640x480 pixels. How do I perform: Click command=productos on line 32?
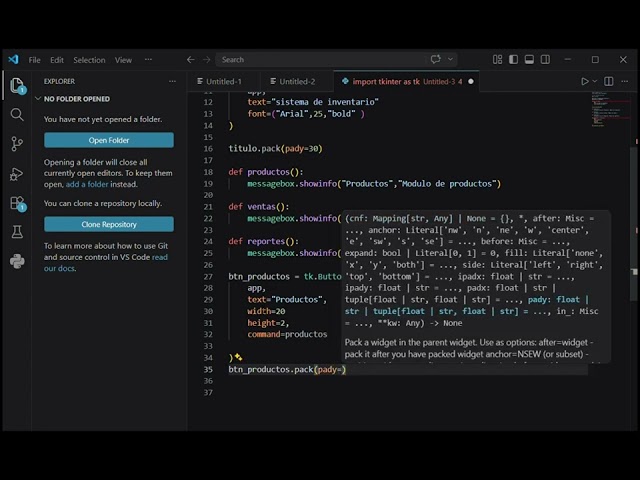pos(287,334)
